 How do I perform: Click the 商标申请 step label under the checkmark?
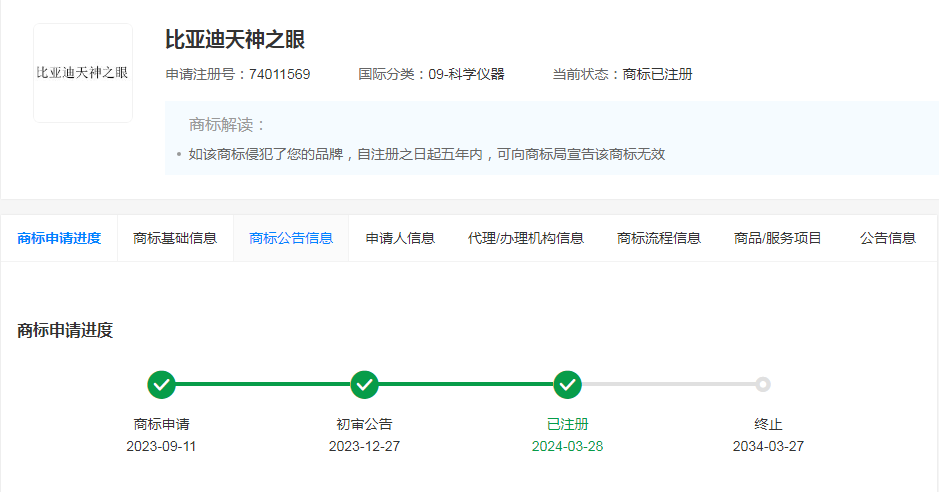click(x=162, y=424)
